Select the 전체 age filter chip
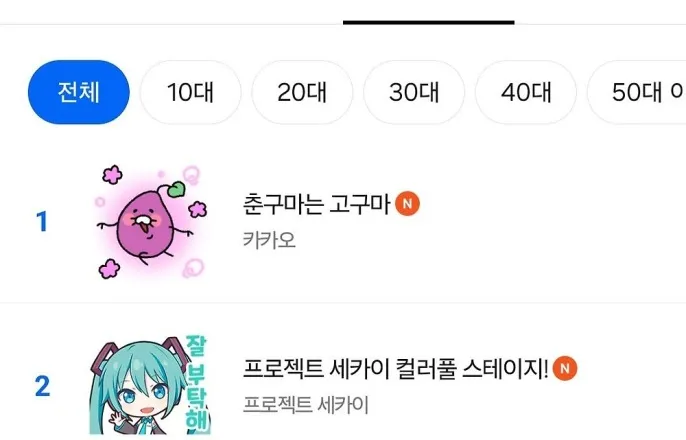Screen dimensions: 686x440 pos(79,92)
